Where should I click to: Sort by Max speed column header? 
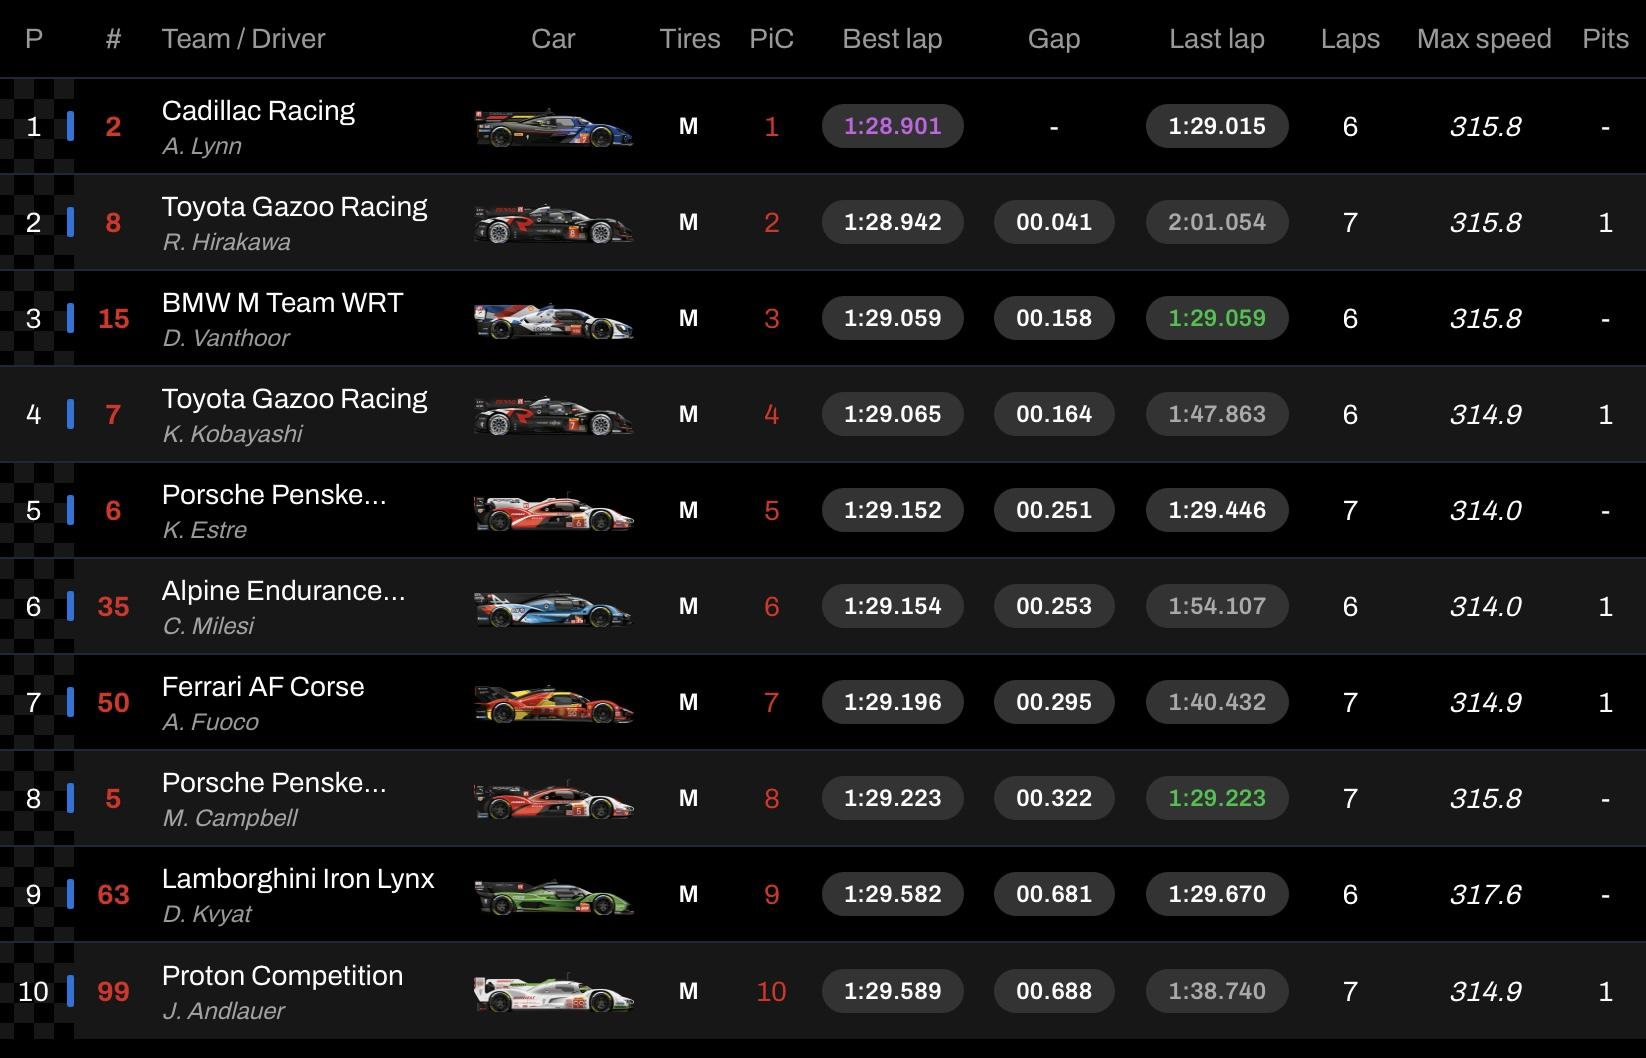click(1484, 39)
